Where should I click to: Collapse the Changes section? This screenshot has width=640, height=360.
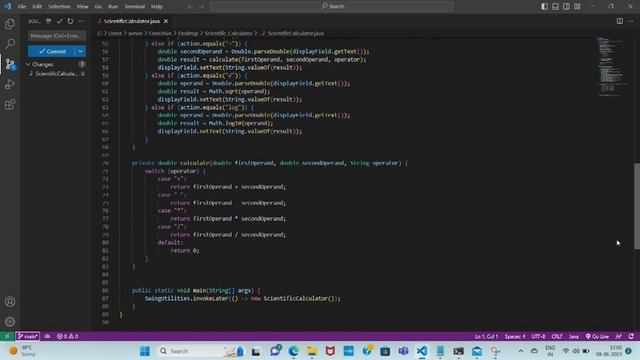[28, 64]
